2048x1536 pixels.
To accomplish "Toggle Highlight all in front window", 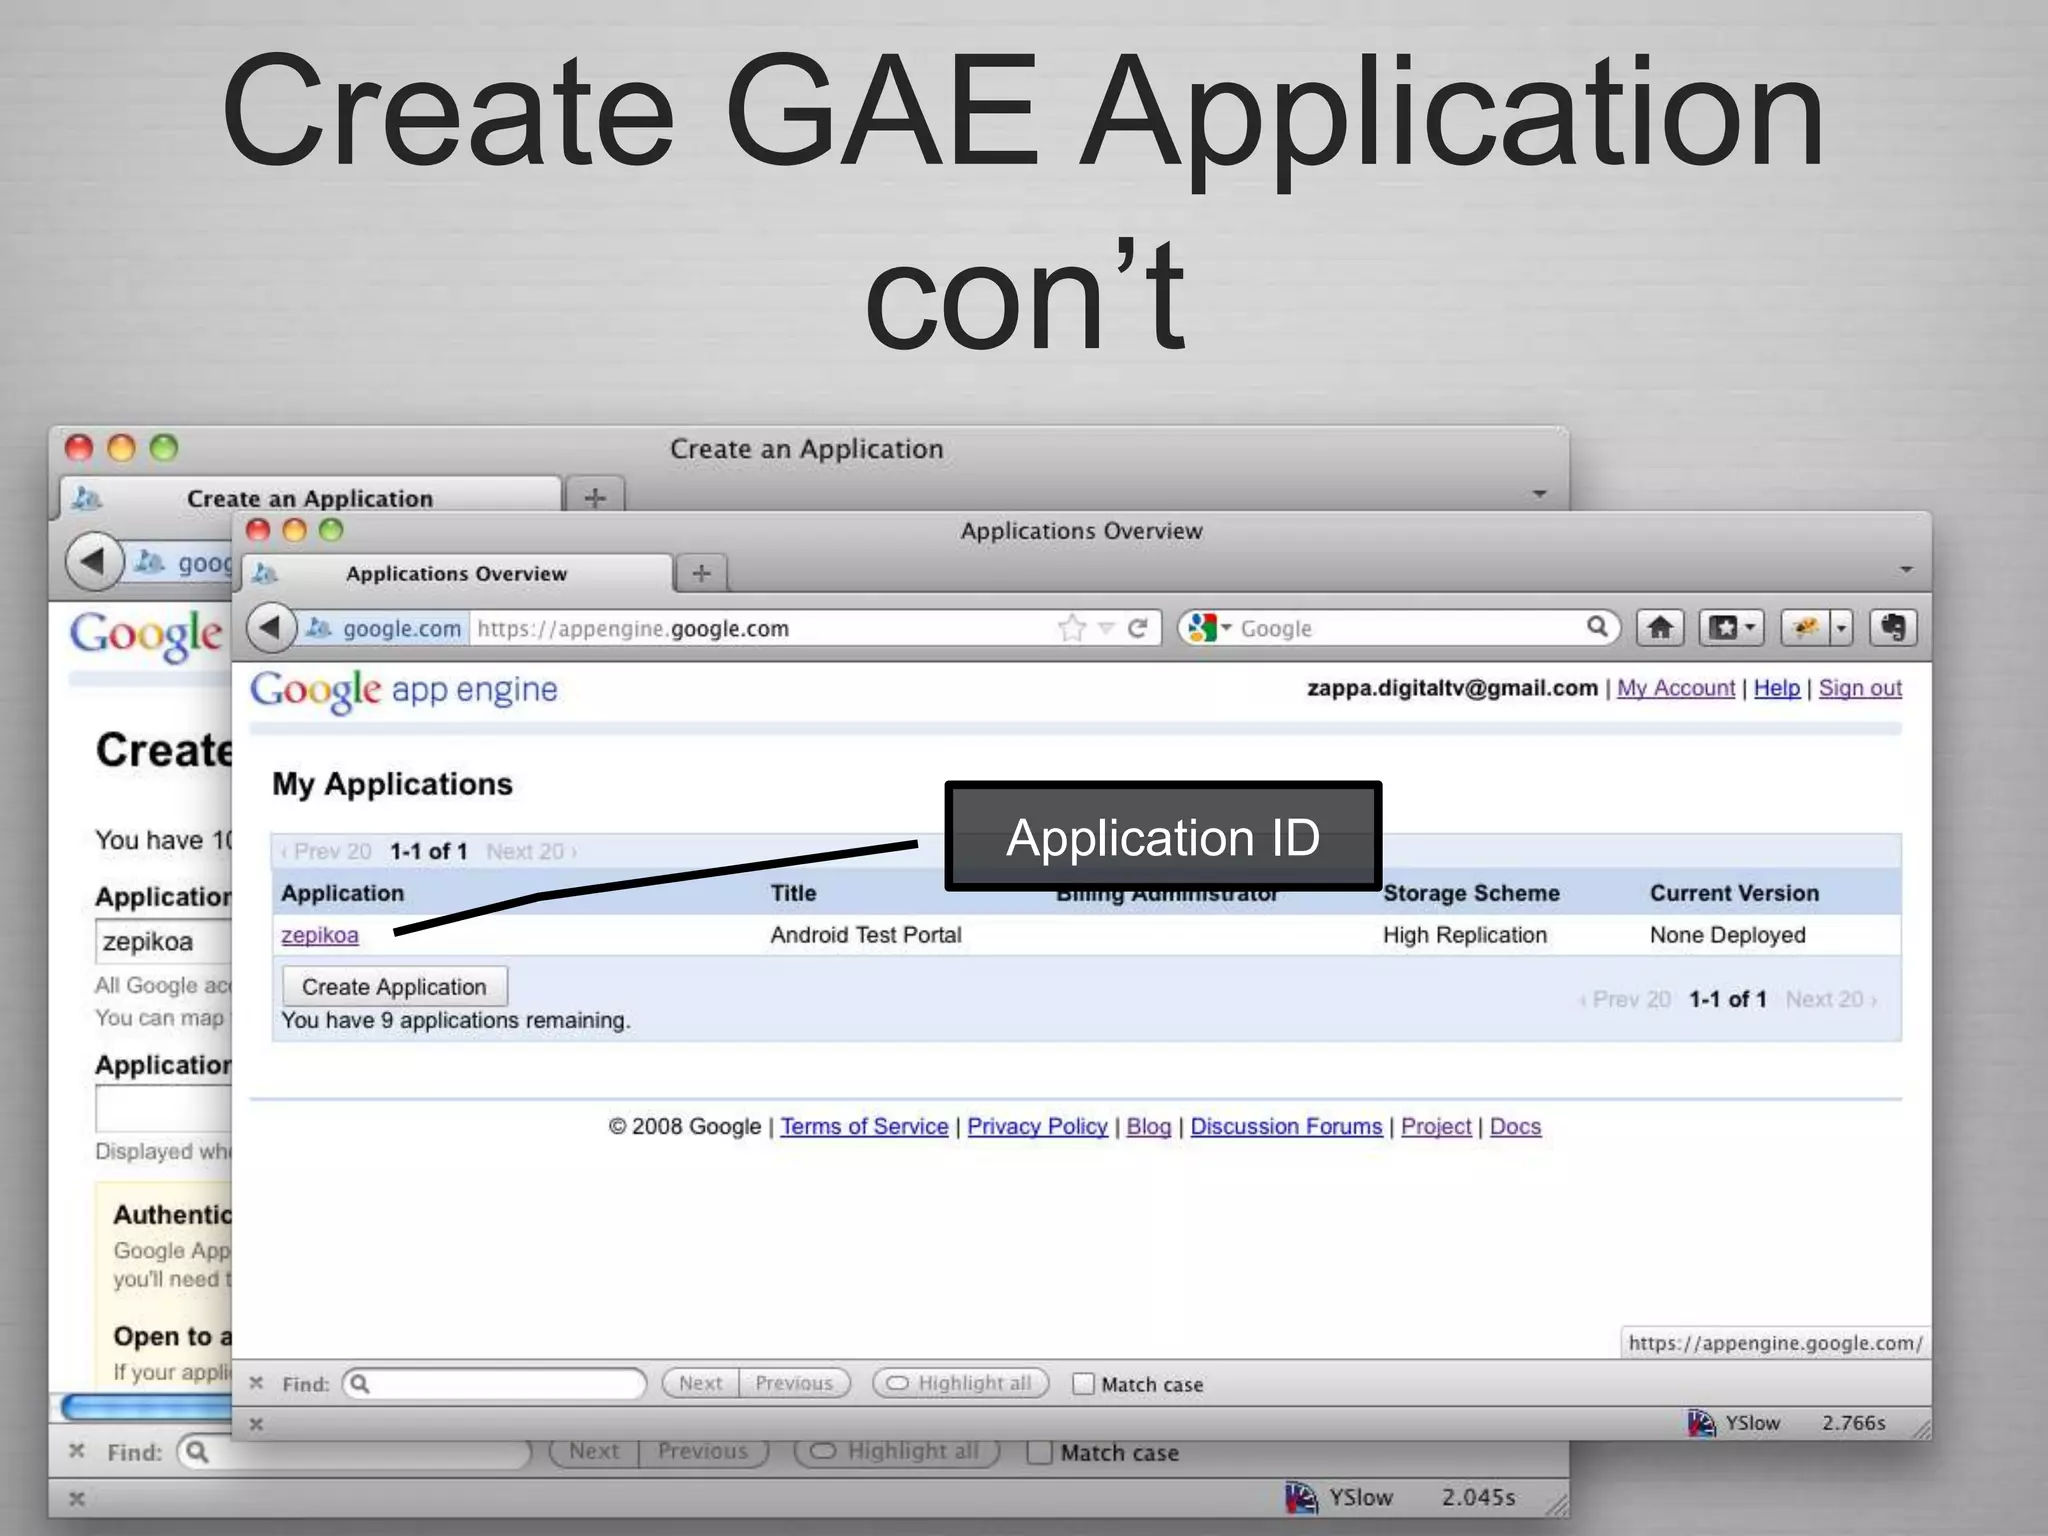I will 961,1383.
